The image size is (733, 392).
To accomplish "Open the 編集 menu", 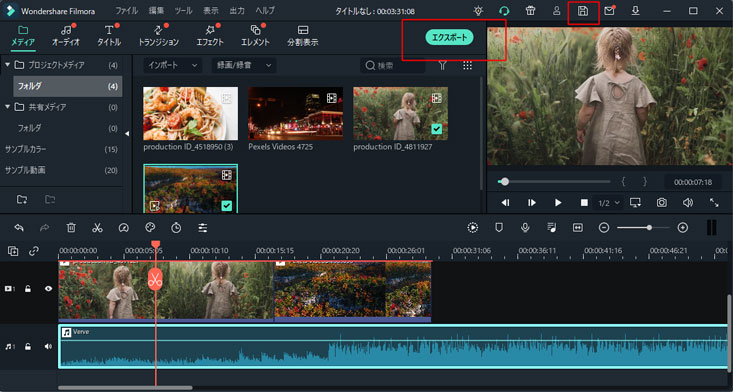I will point(156,10).
